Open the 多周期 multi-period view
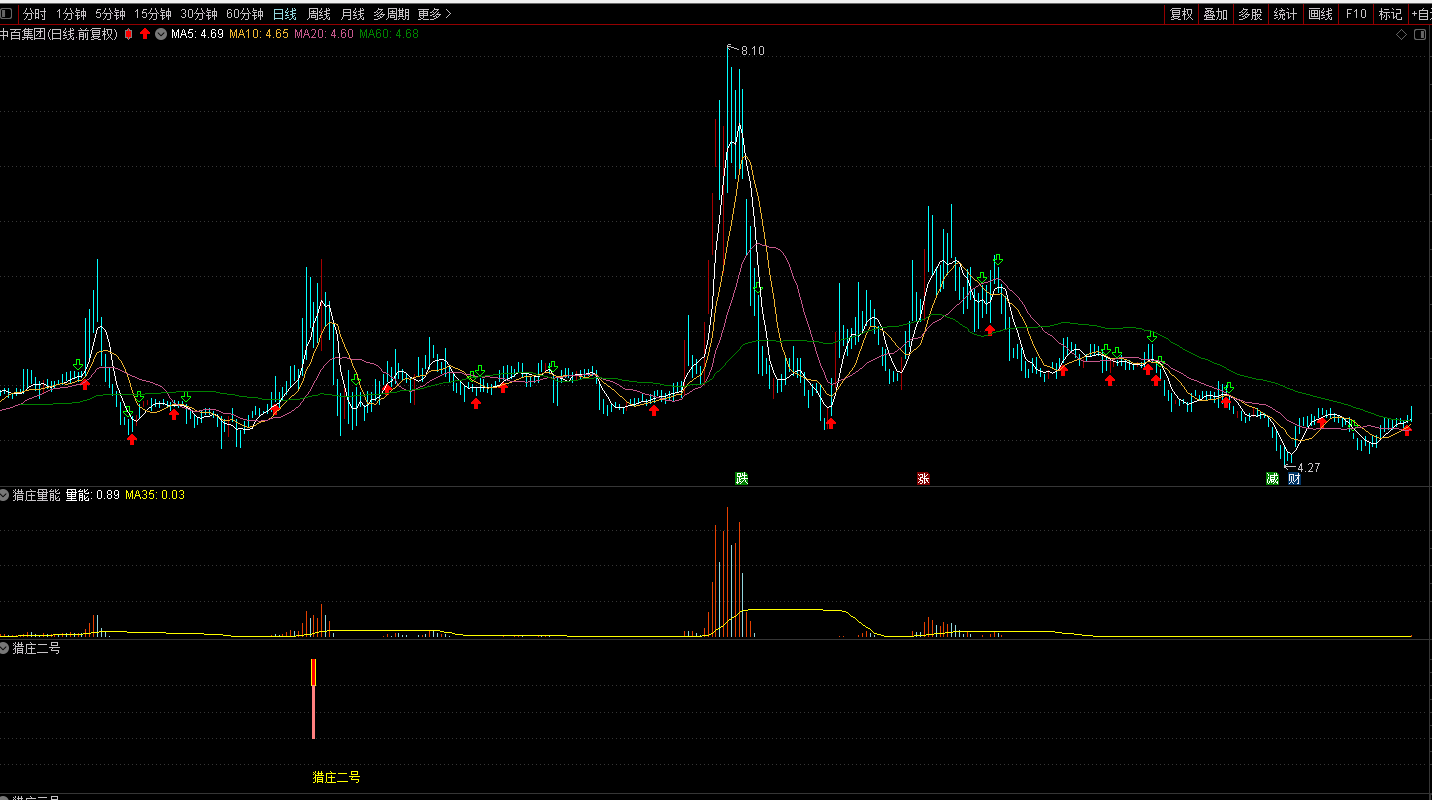This screenshot has height=800, width=1432. (391, 14)
